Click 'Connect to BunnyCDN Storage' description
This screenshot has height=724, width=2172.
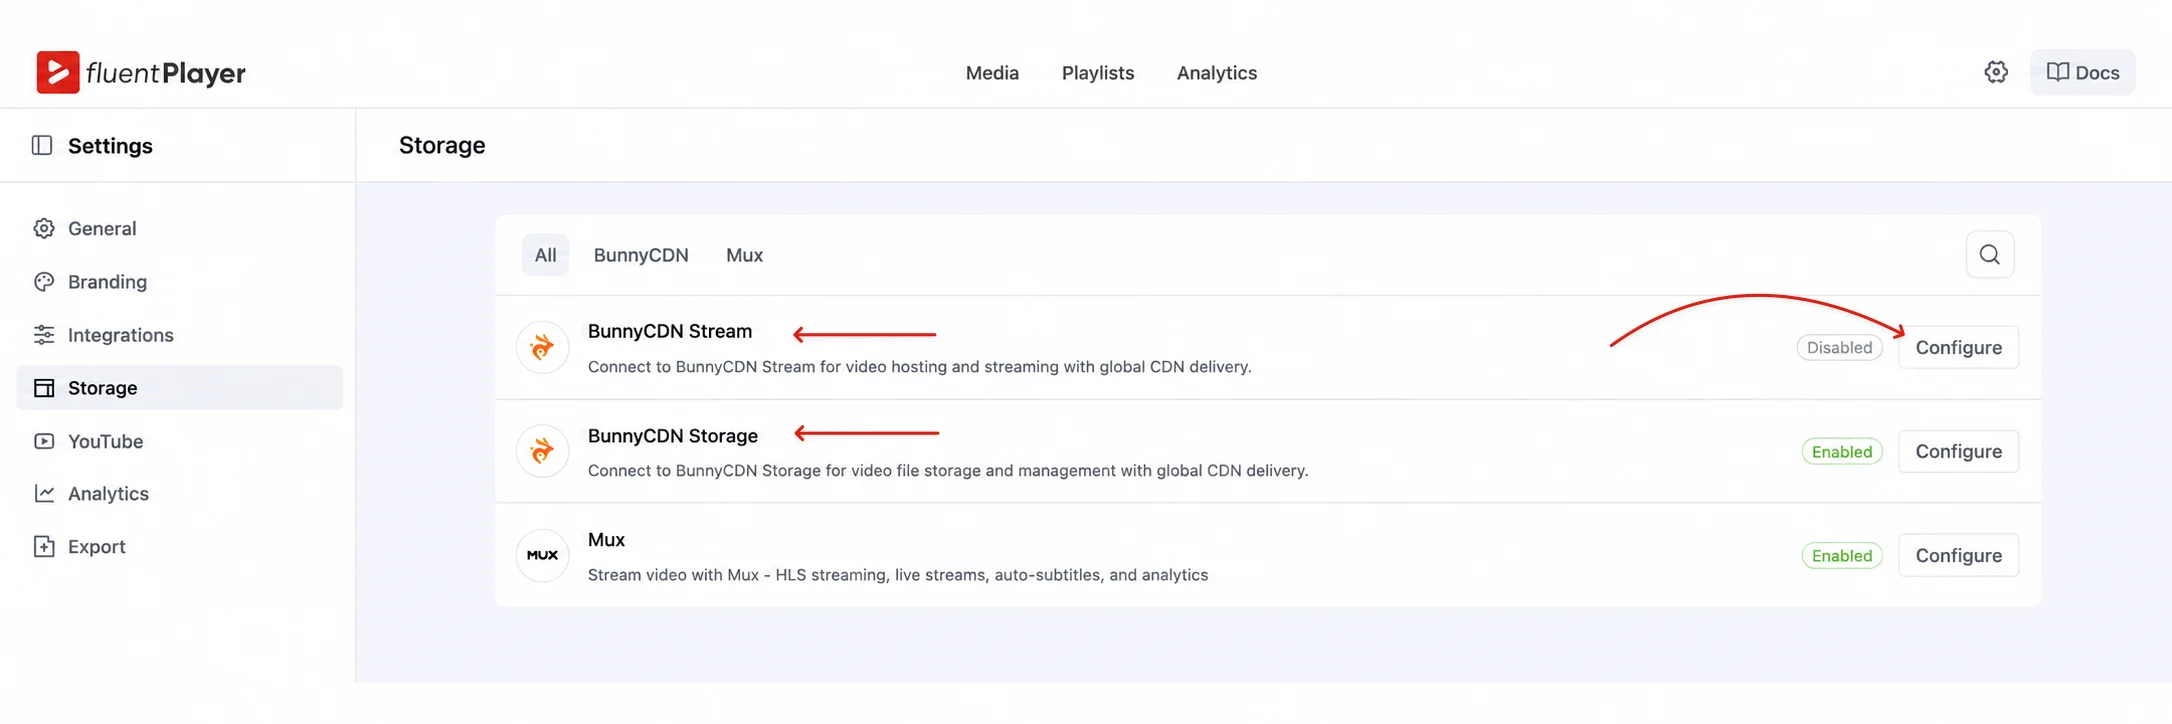point(947,471)
